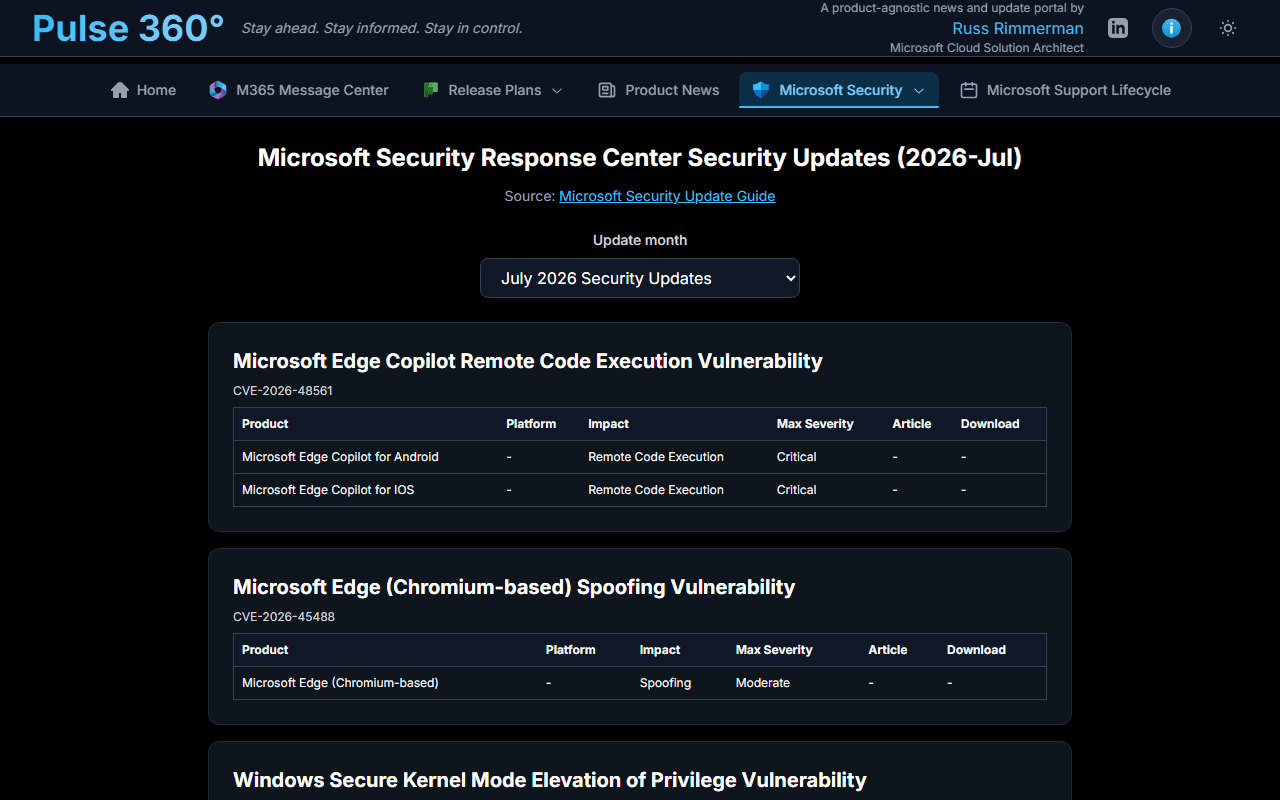Screen dimensions: 1280x800
Task: Click the Microsoft Edge Copilot for IOS cell
Action: coord(328,490)
